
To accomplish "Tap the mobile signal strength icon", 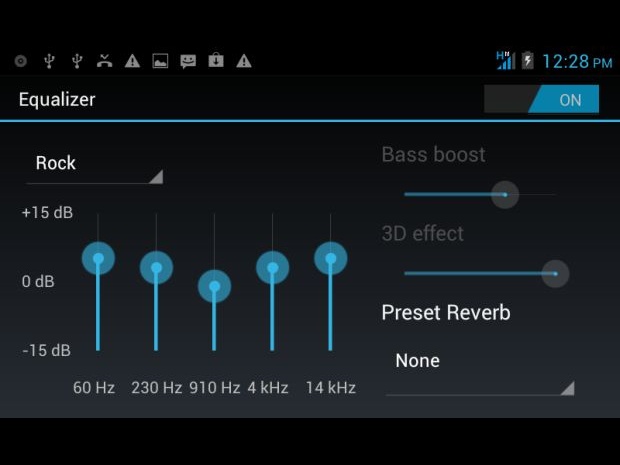I will 506,61.
